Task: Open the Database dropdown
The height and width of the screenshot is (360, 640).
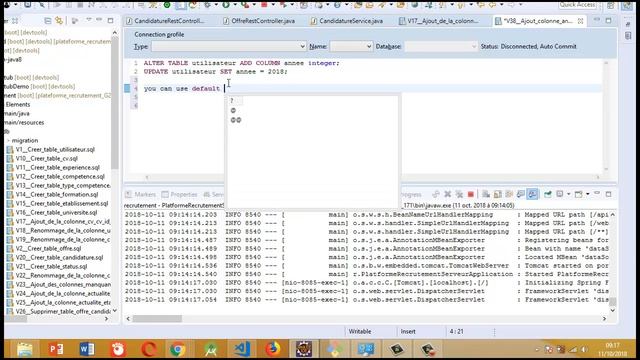Action: click(x=441, y=47)
